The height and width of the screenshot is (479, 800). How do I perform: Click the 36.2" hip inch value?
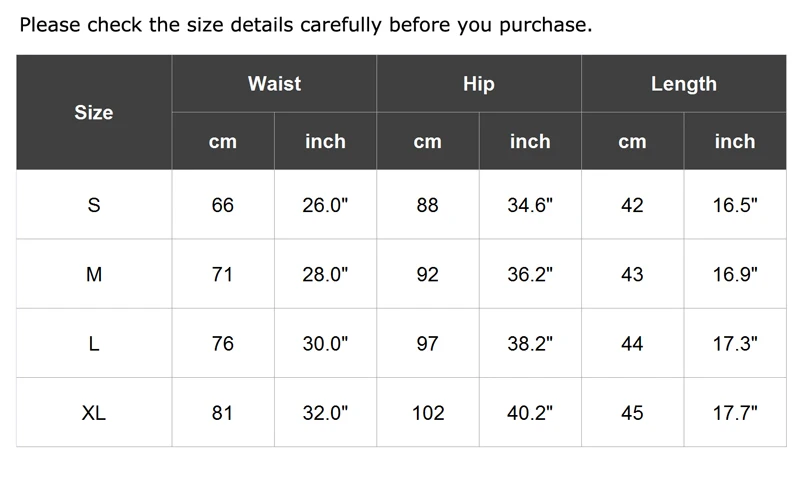[x=530, y=274]
